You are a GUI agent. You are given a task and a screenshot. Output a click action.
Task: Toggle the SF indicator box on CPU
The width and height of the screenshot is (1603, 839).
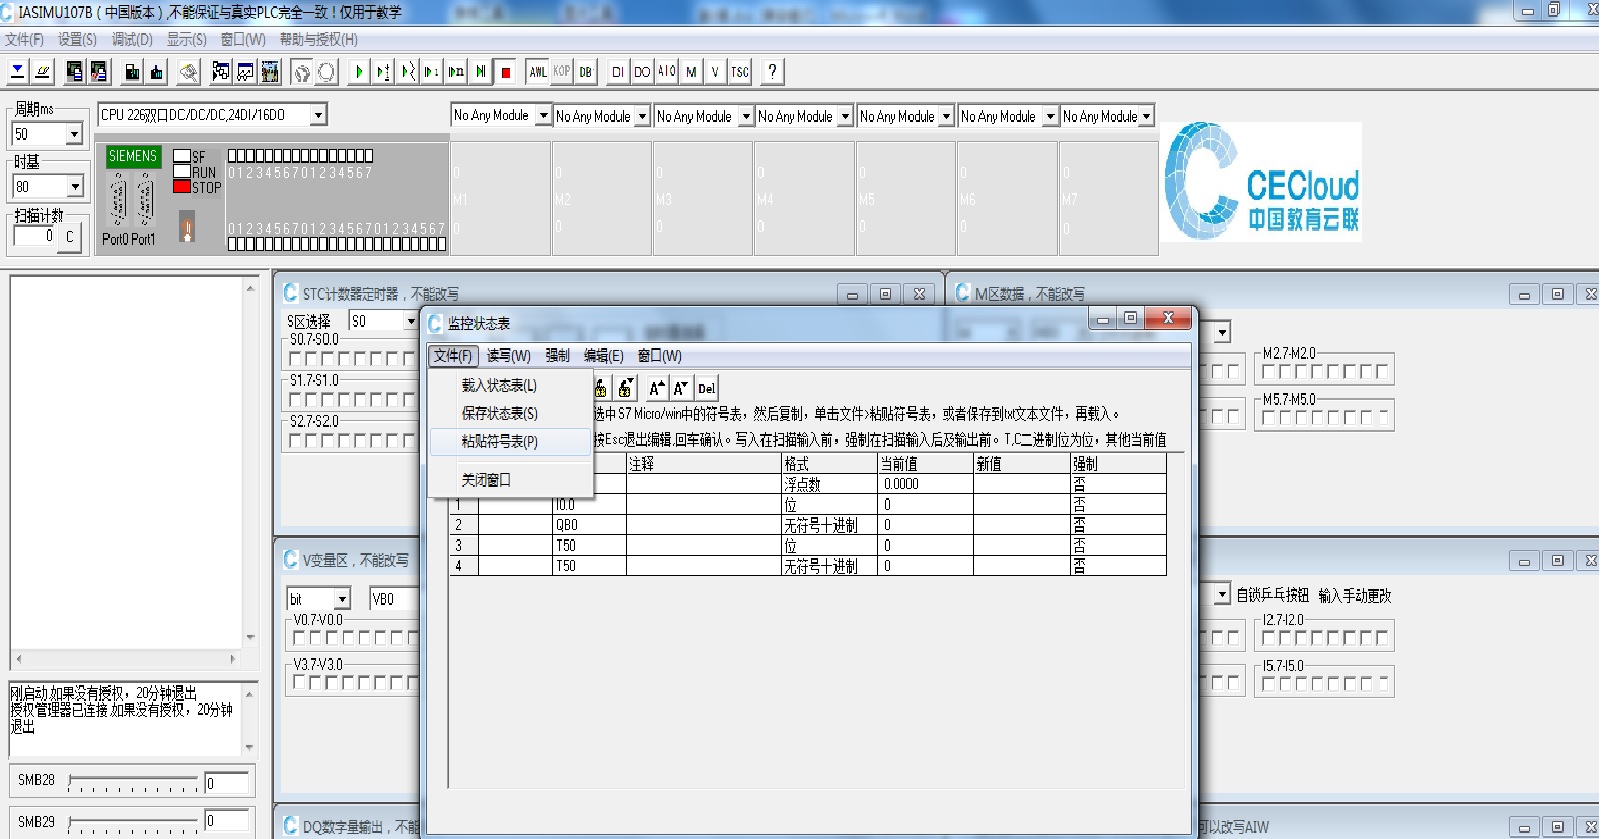pos(182,157)
